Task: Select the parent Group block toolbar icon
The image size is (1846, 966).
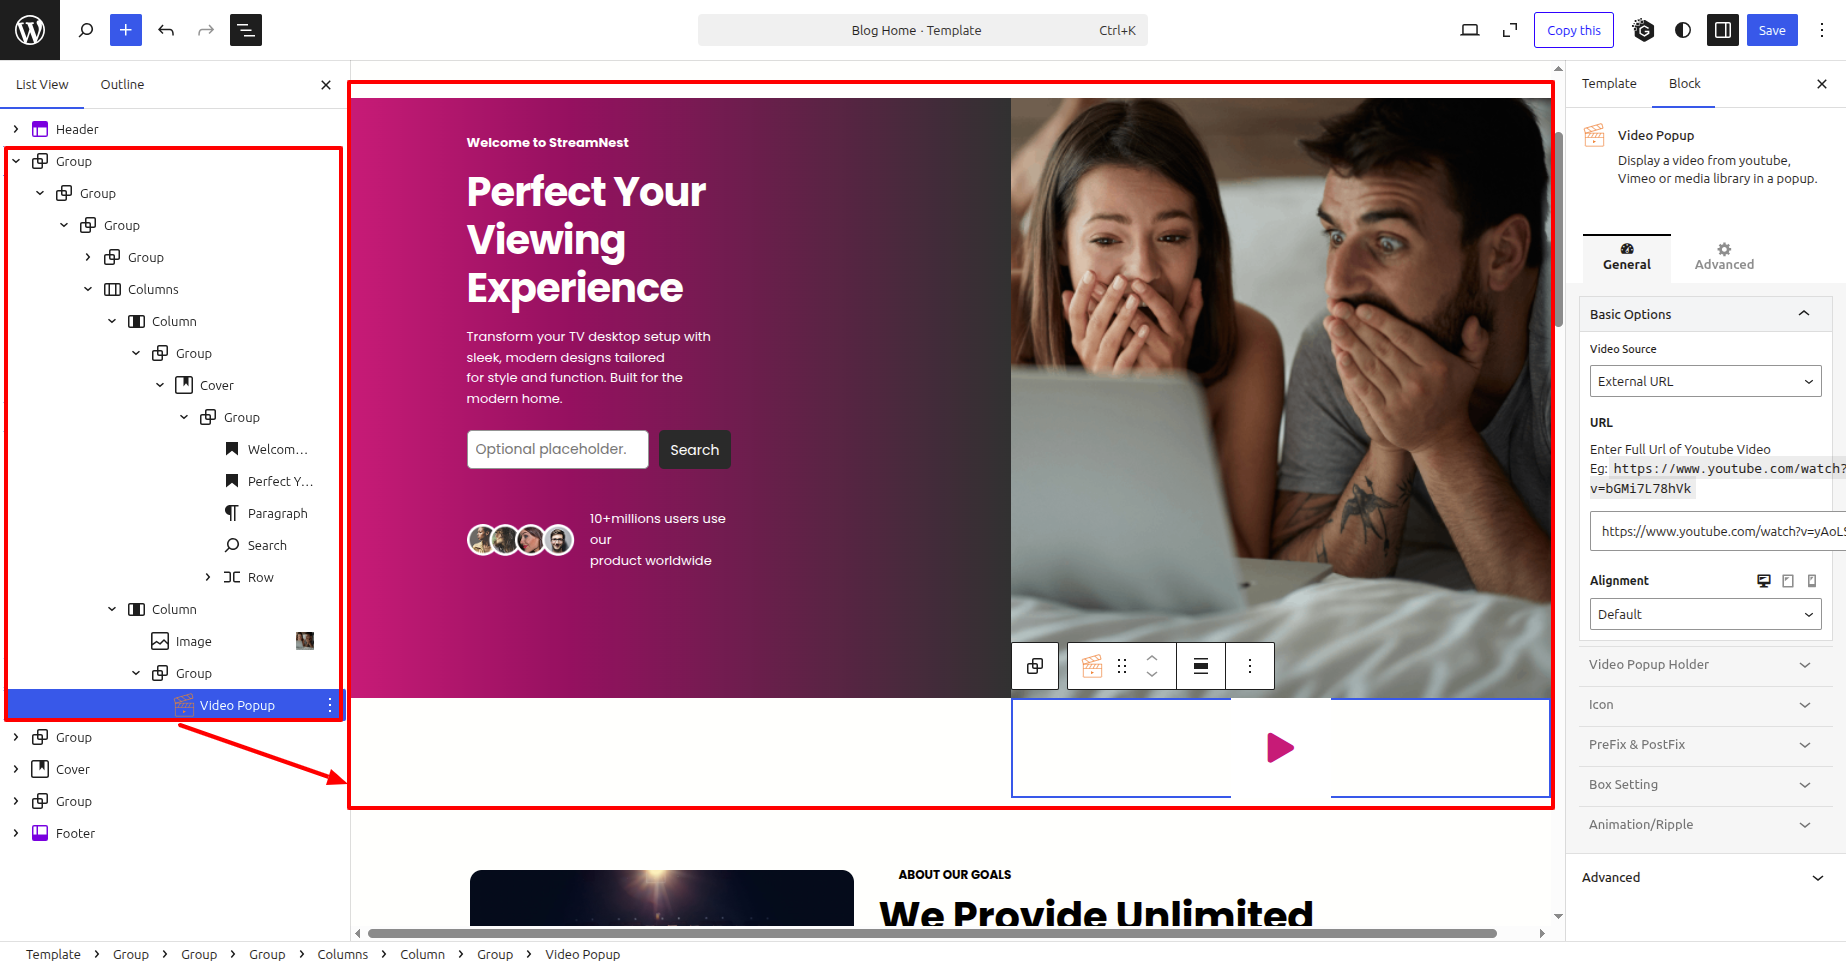Action: (x=1035, y=666)
